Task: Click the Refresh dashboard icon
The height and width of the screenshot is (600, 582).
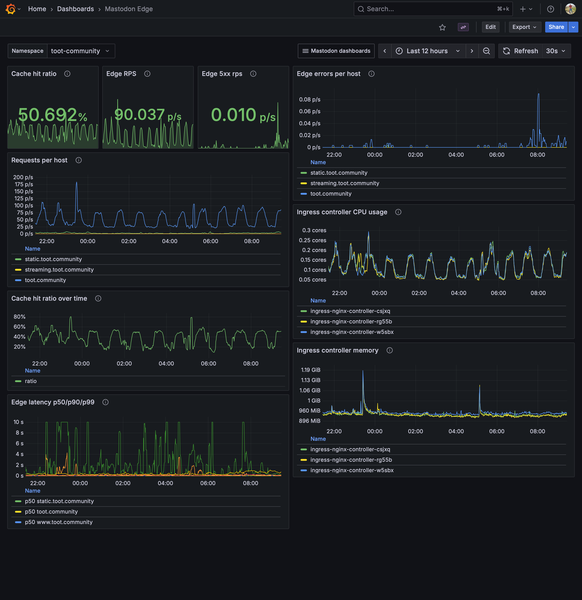Action: [x=506, y=51]
